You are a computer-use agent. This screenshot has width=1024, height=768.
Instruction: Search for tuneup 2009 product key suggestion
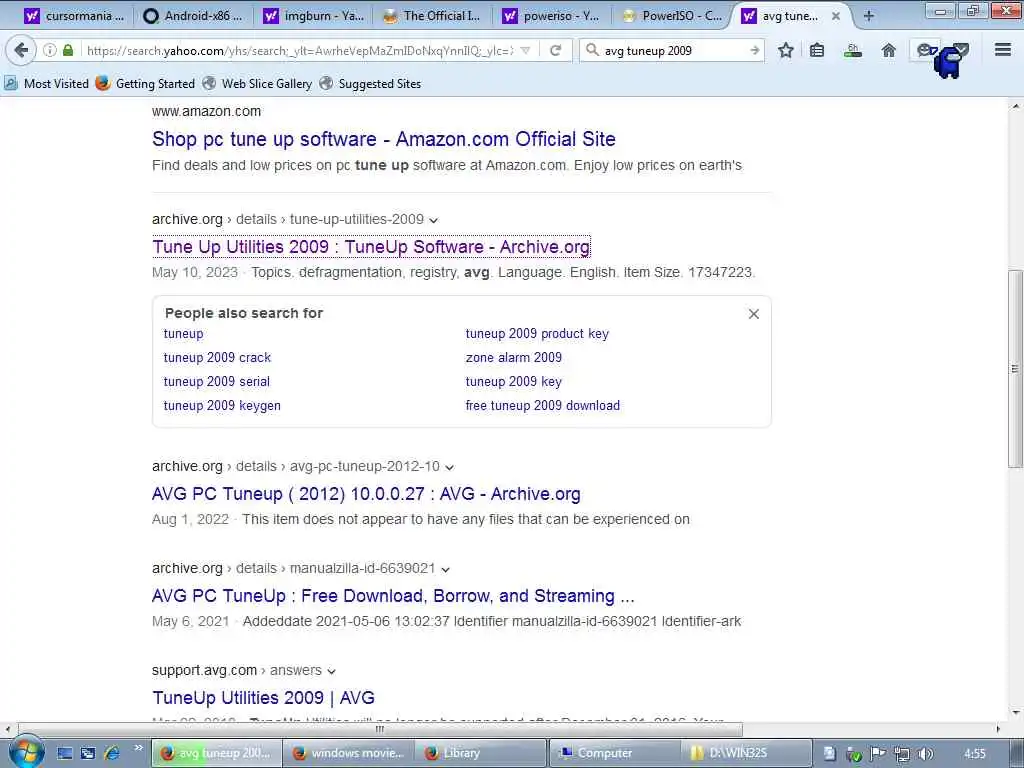[x=537, y=334]
